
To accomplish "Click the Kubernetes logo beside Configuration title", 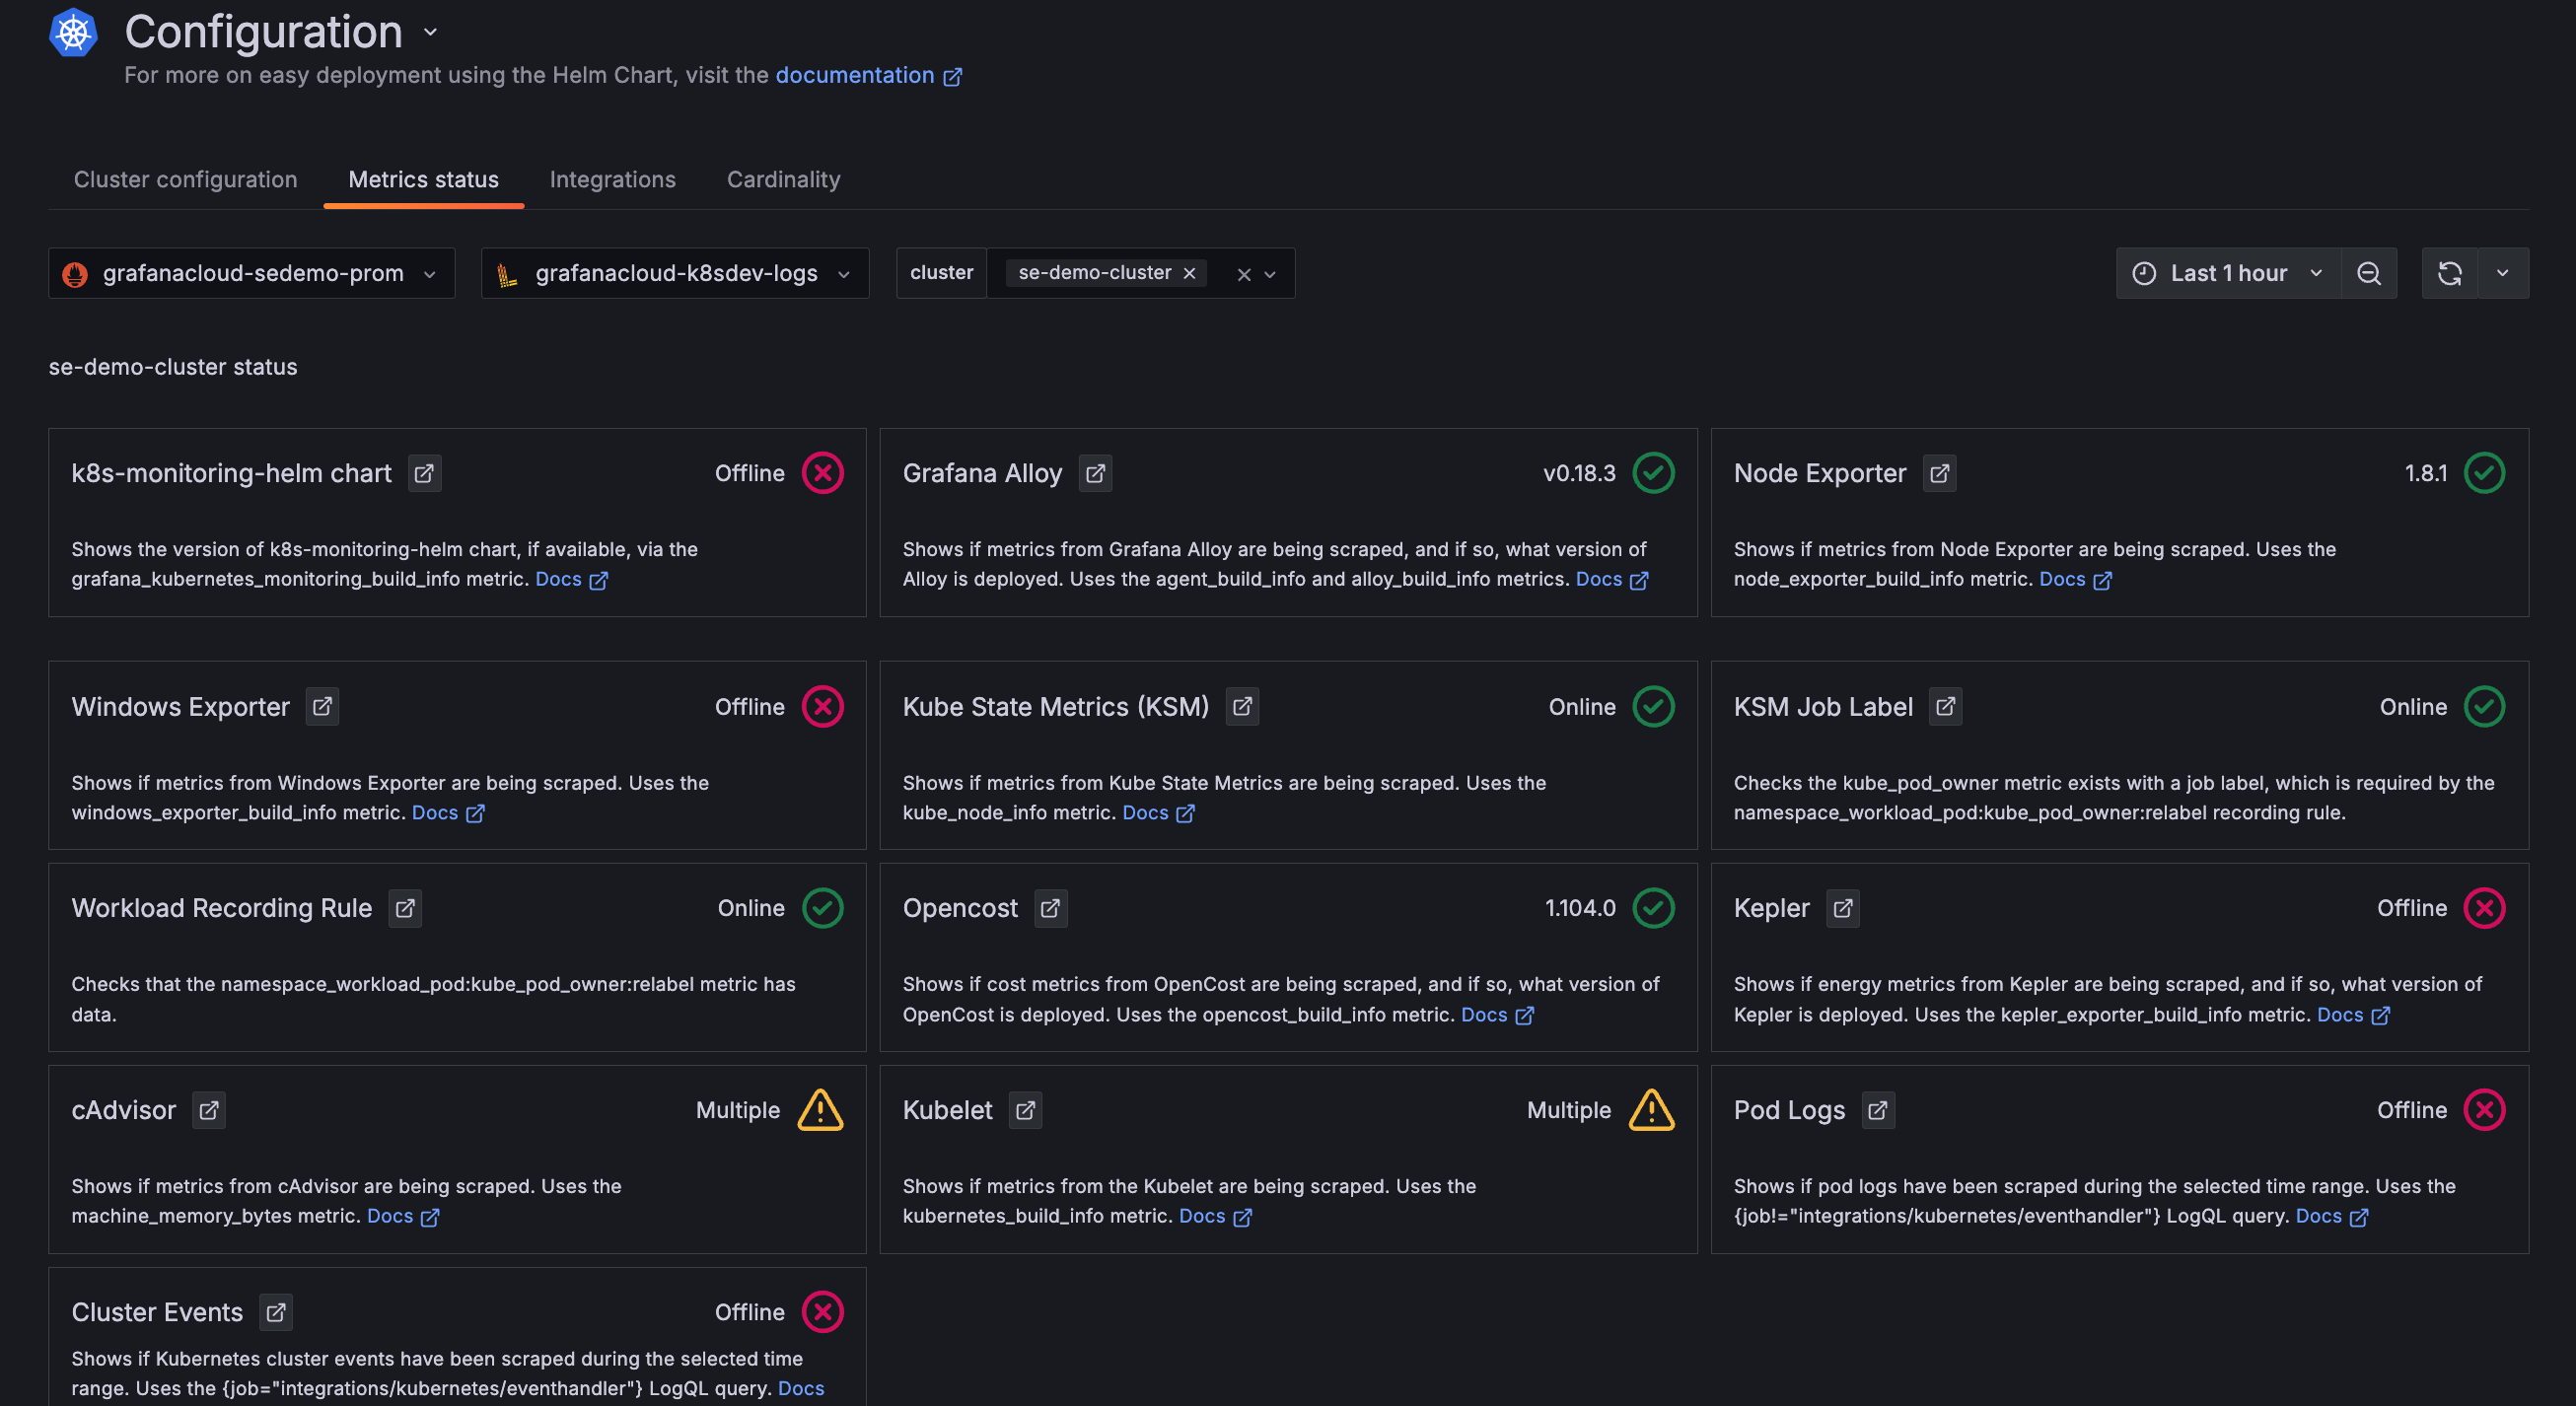I will [x=73, y=31].
